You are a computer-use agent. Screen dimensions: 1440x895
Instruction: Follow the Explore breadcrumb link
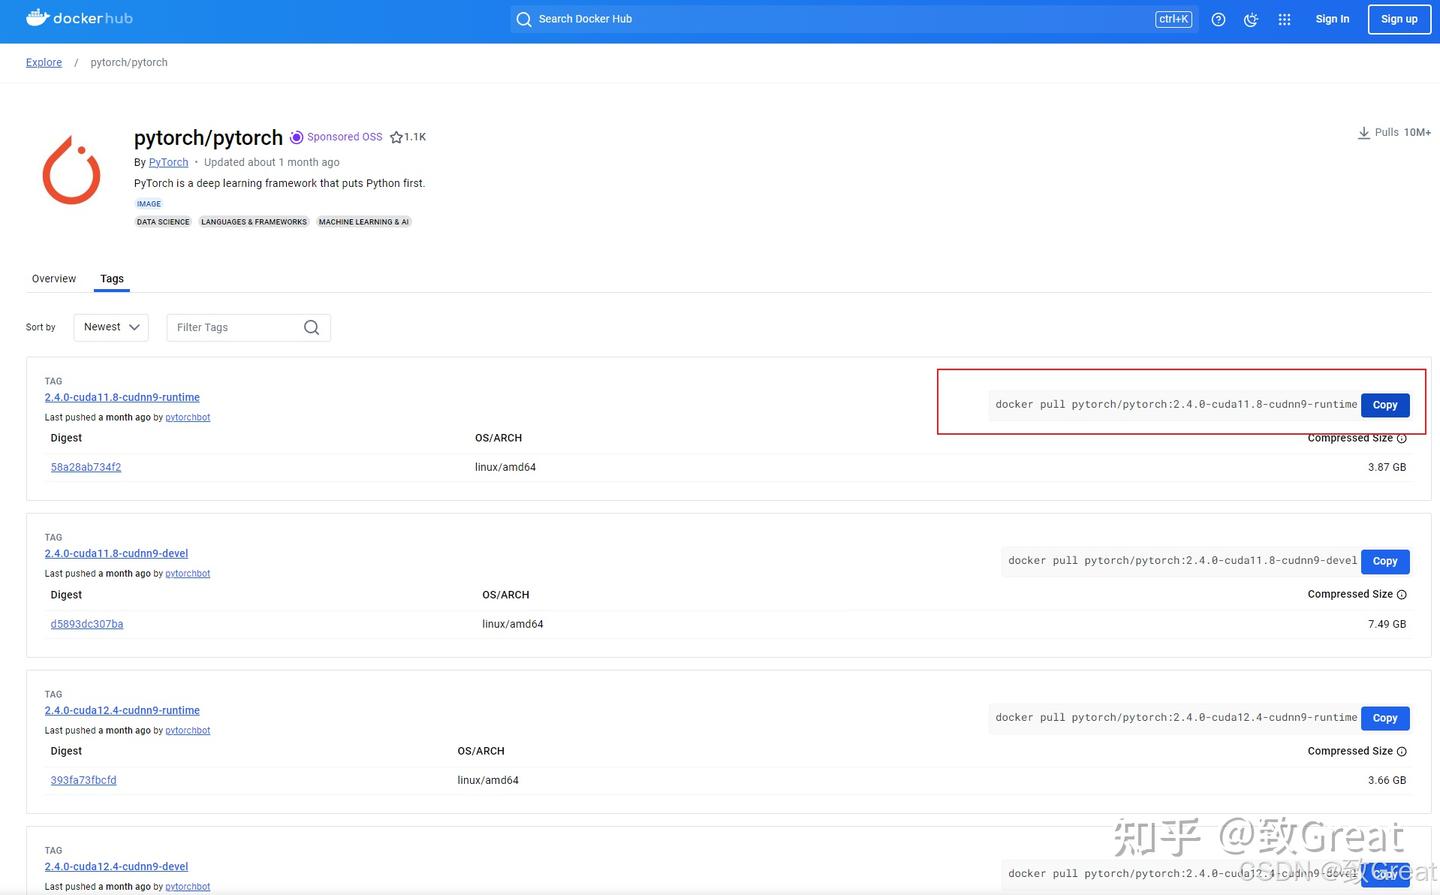44,63
